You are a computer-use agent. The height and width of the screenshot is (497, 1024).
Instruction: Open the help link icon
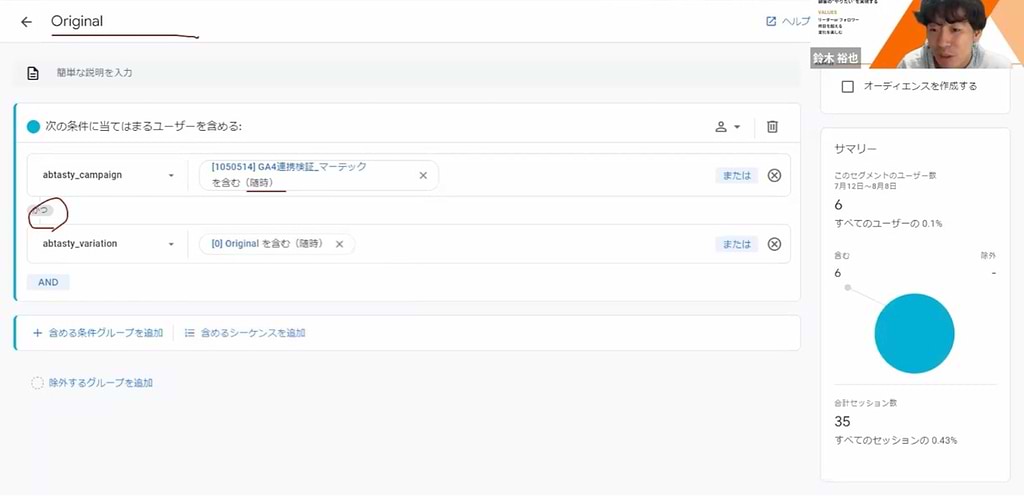tap(771, 21)
